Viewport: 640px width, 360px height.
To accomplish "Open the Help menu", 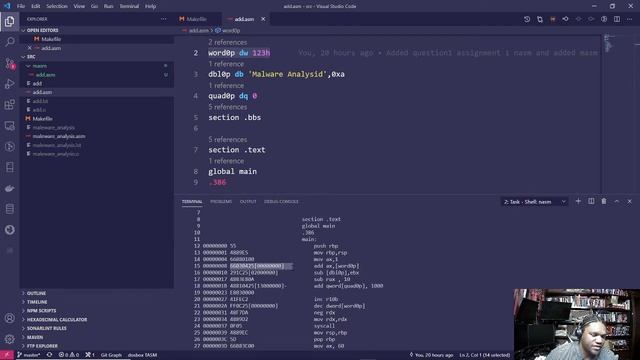I will (x=150, y=6).
